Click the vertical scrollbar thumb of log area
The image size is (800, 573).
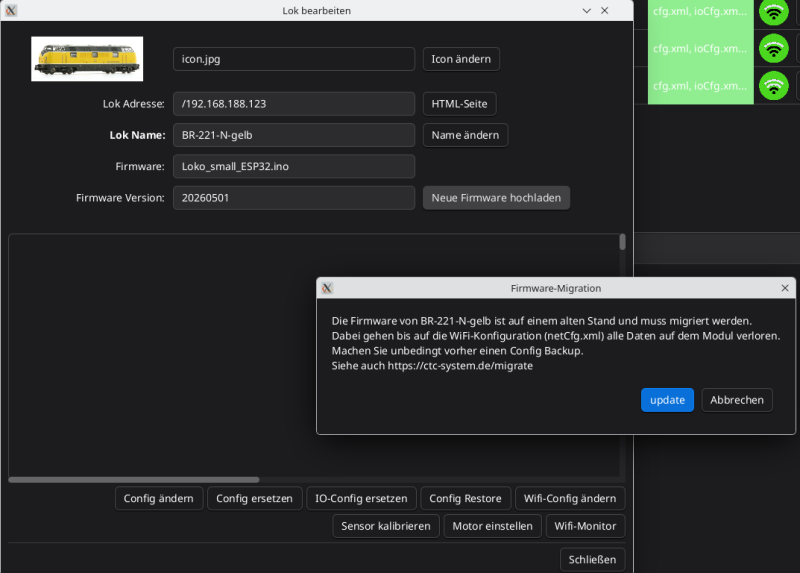(622, 242)
